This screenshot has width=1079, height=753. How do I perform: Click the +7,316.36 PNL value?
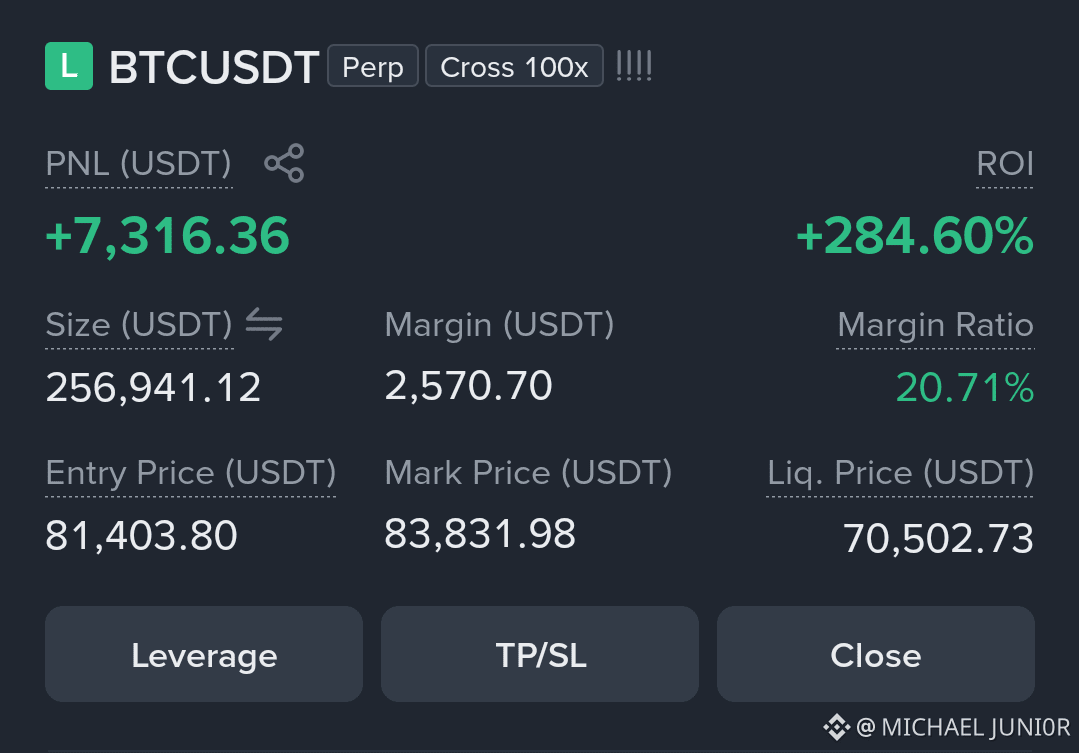(x=167, y=236)
